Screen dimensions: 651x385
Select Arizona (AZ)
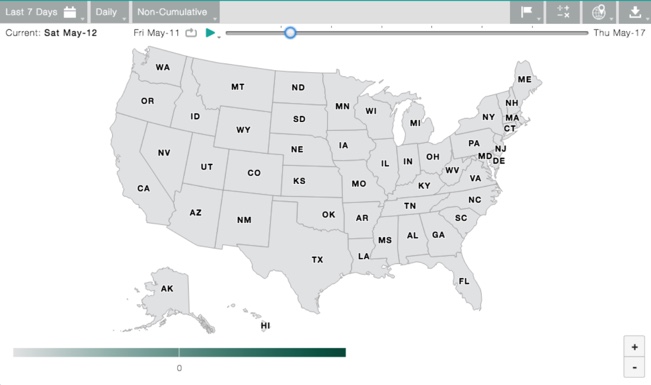point(196,212)
